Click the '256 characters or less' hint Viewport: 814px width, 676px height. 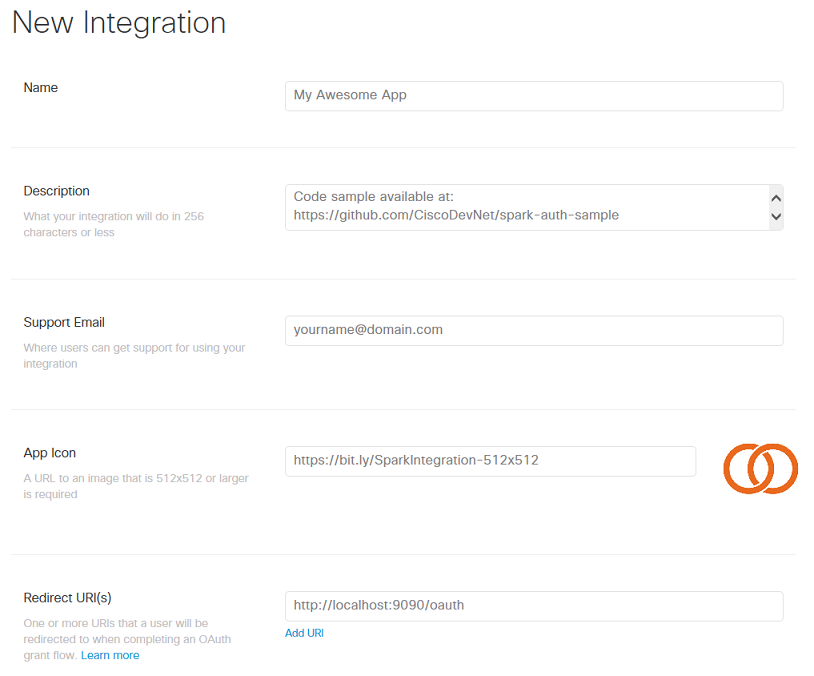pyautogui.click(x=114, y=224)
